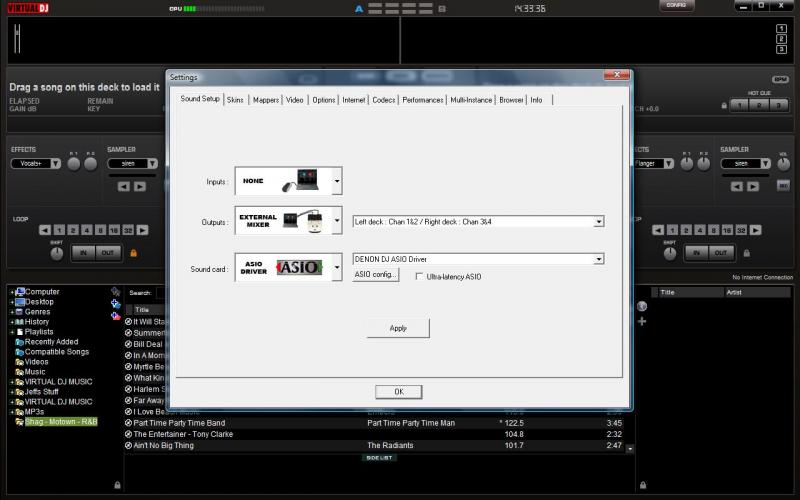
Task: Select waveform view 2 at top right
Action: 781,39
